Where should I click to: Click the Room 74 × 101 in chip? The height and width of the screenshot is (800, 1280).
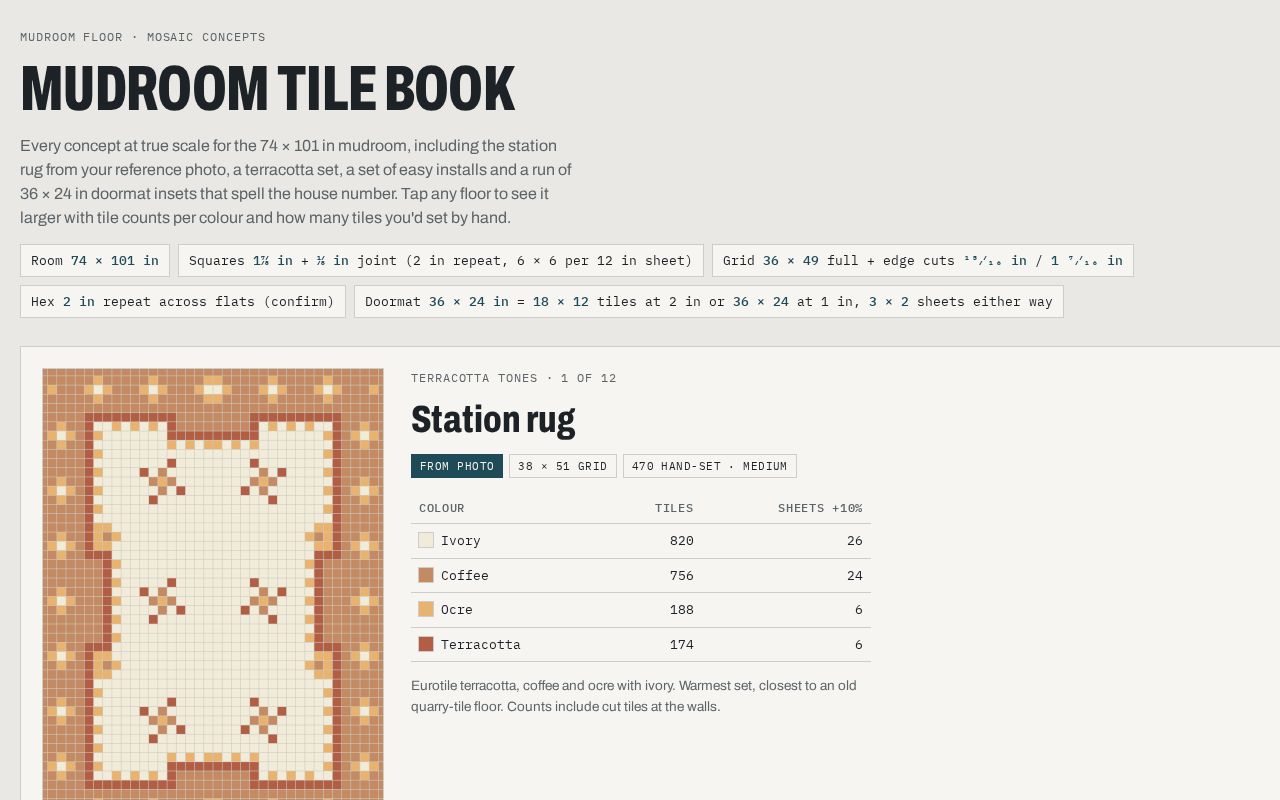[95, 260]
